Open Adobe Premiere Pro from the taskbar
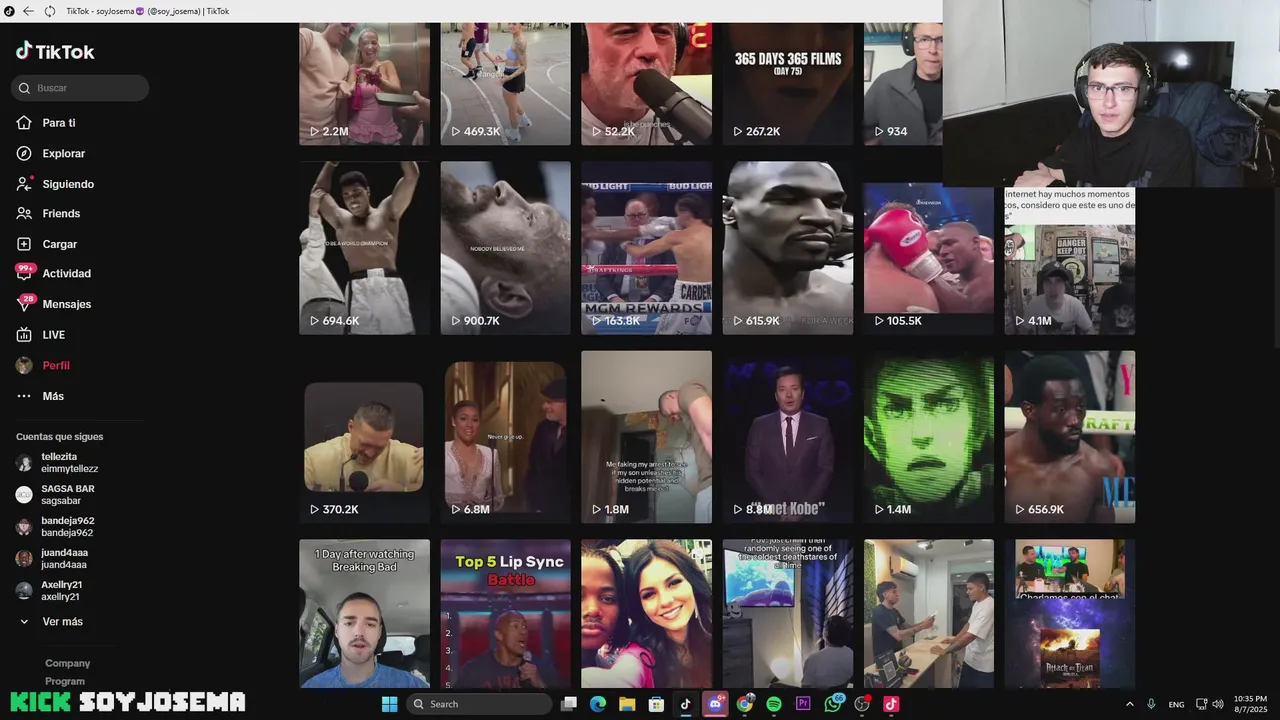Image resolution: width=1280 pixels, height=720 pixels. (x=803, y=704)
